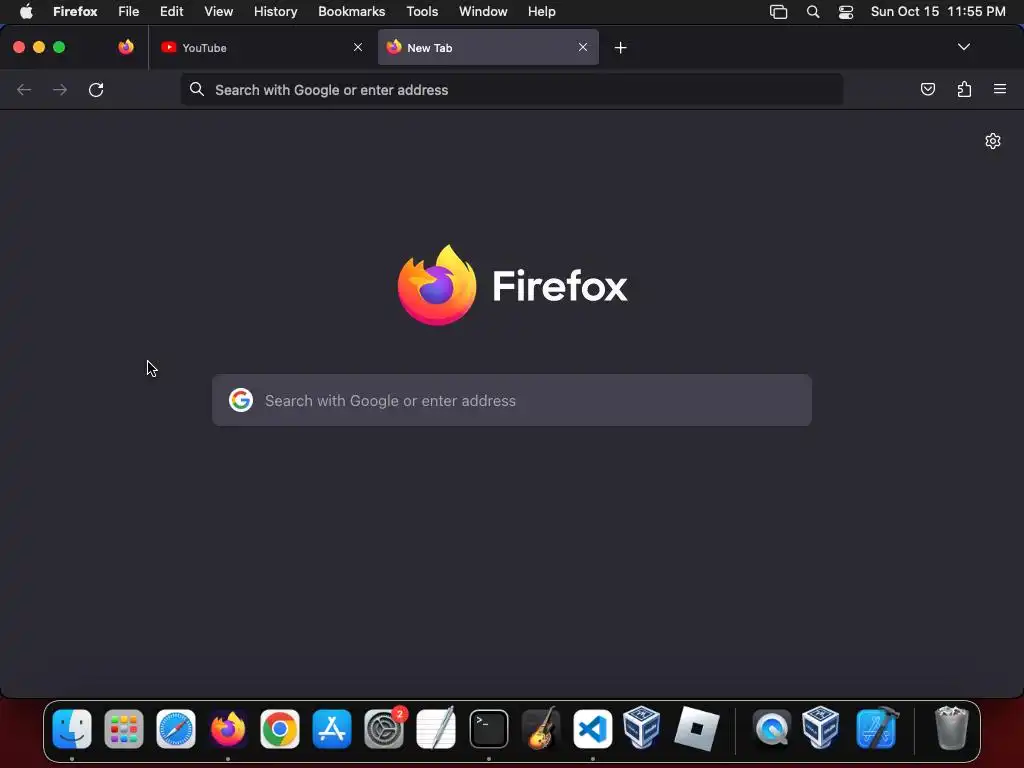Open Finder from the Dock
The height and width of the screenshot is (768, 1024).
(x=72, y=729)
